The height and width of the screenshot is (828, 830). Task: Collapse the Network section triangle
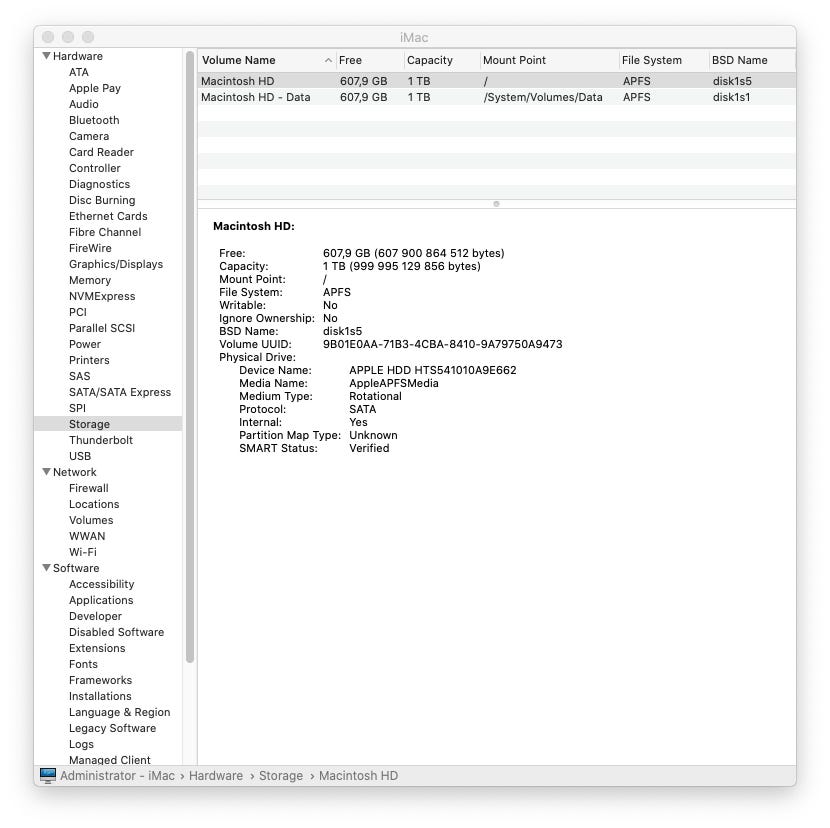[47, 472]
